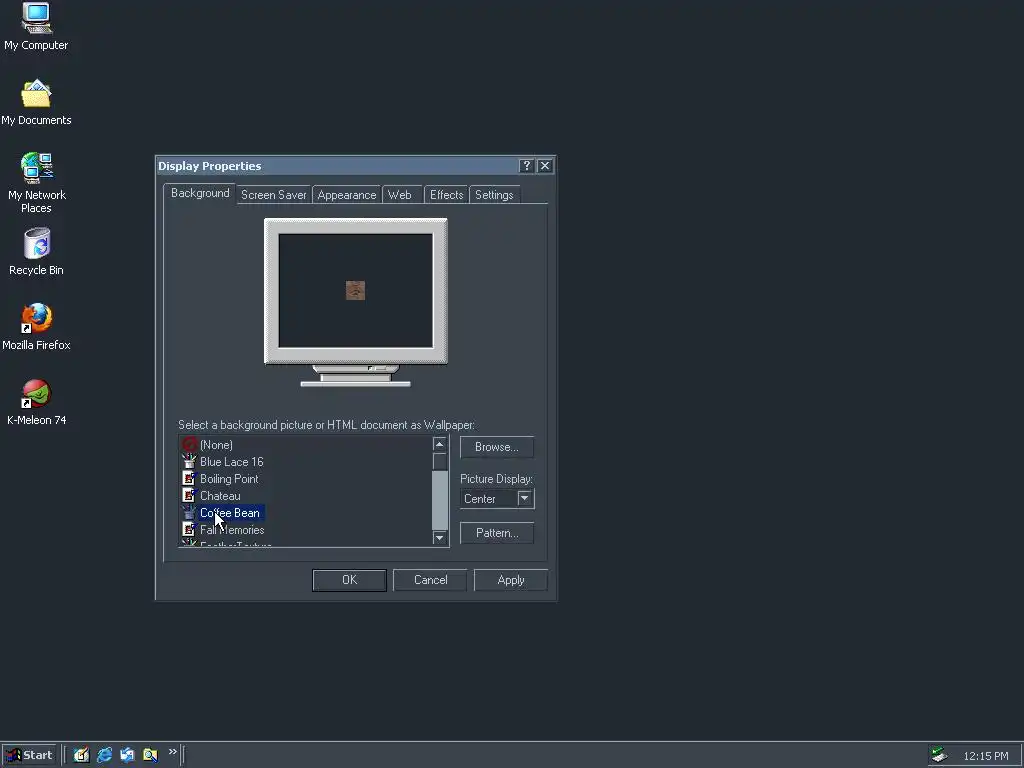The height and width of the screenshot is (768, 1024).
Task: Select Boiling Point wallpaper
Action: point(229,479)
